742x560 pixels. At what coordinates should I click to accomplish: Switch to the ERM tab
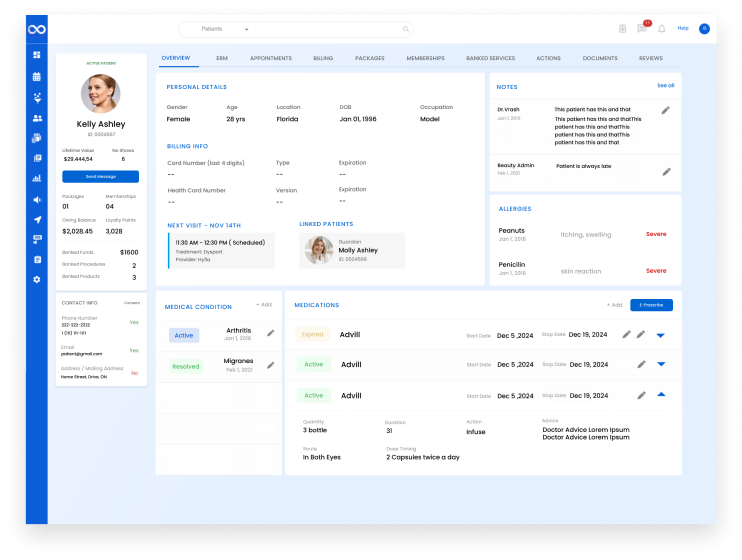[x=222, y=58]
